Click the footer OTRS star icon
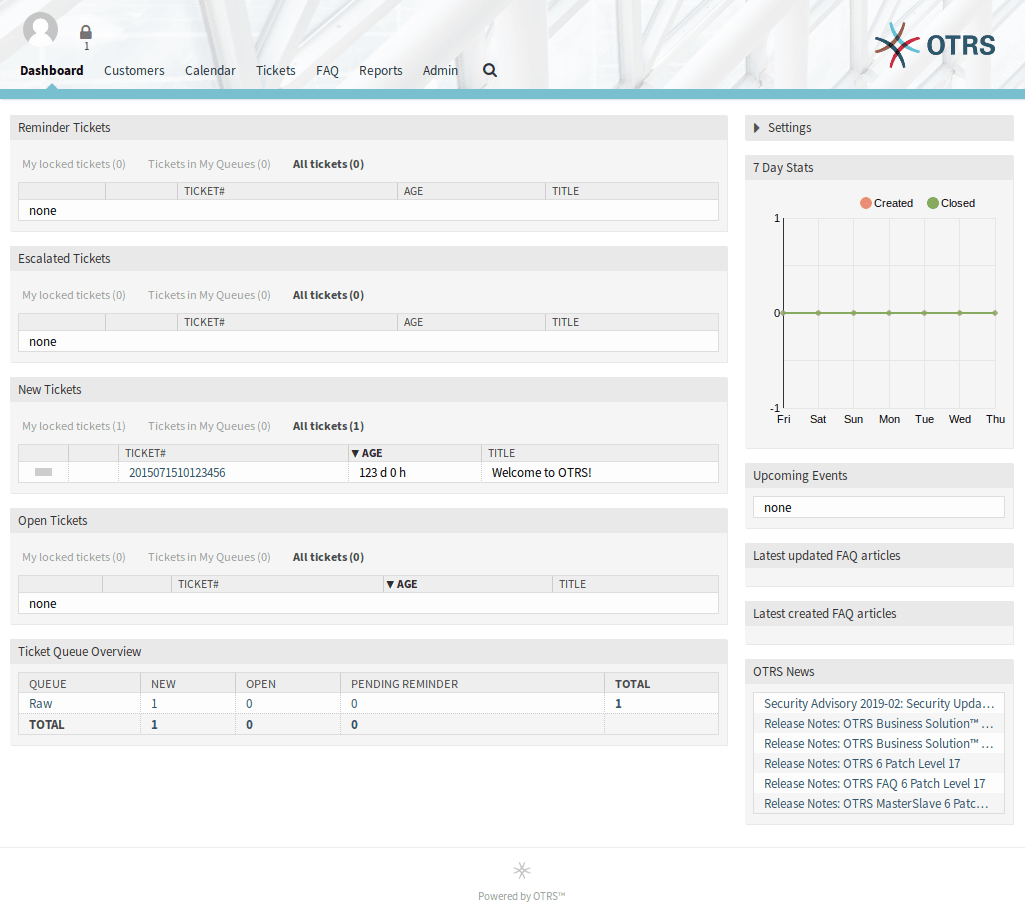This screenshot has width=1025, height=914. 521,870
